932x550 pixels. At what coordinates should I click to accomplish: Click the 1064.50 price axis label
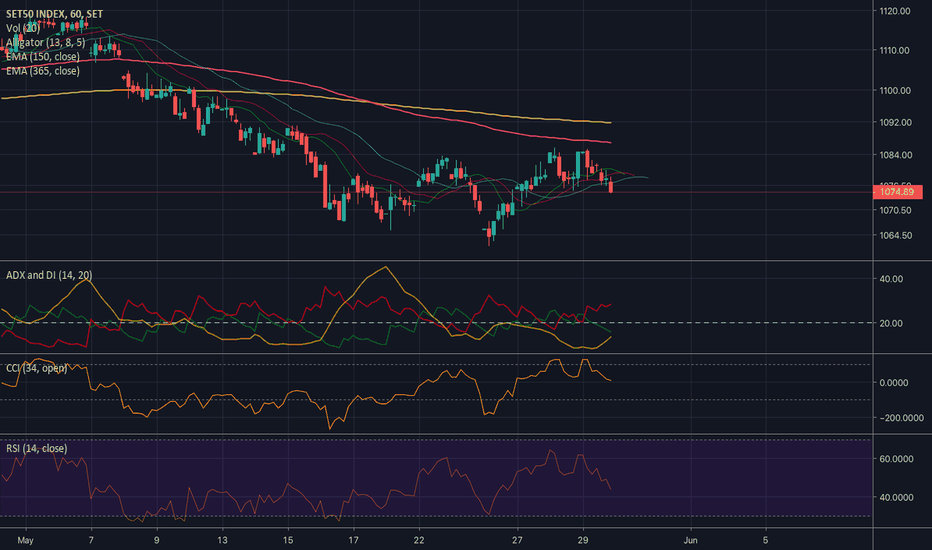[895, 235]
